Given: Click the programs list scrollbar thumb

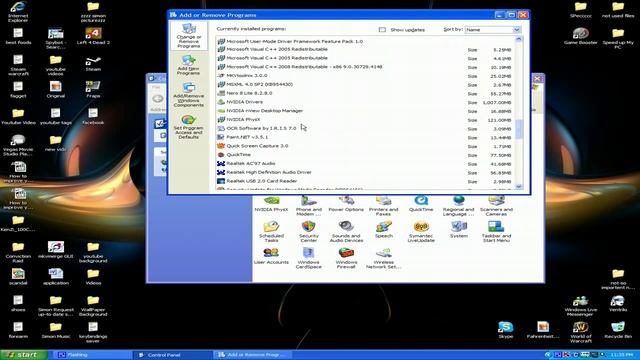Looking at the screenshot, I should click(x=519, y=129).
